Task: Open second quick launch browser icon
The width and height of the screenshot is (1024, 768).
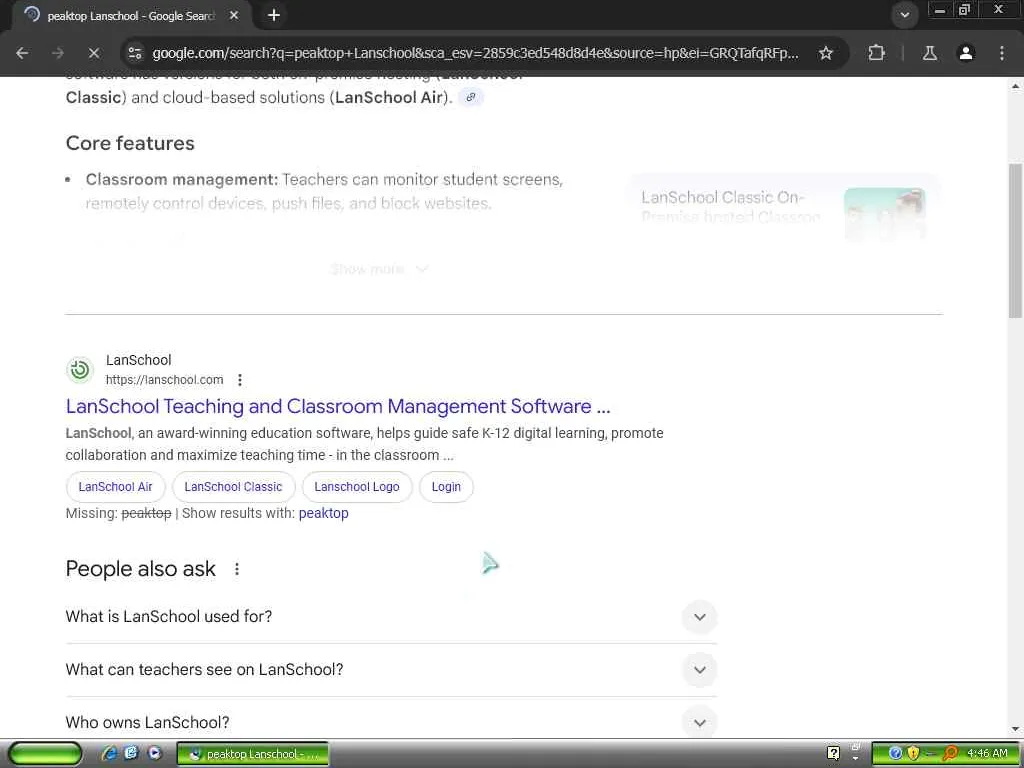Action: (131, 753)
